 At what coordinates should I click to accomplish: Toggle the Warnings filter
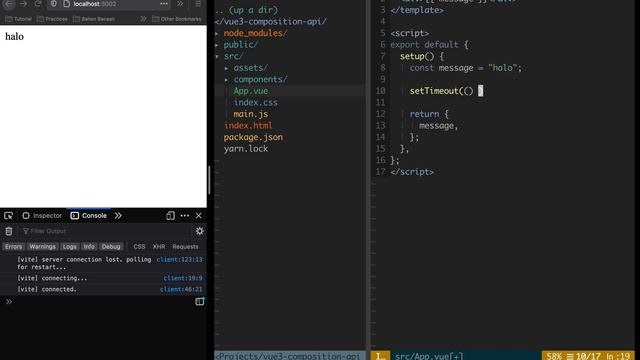(x=42, y=247)
